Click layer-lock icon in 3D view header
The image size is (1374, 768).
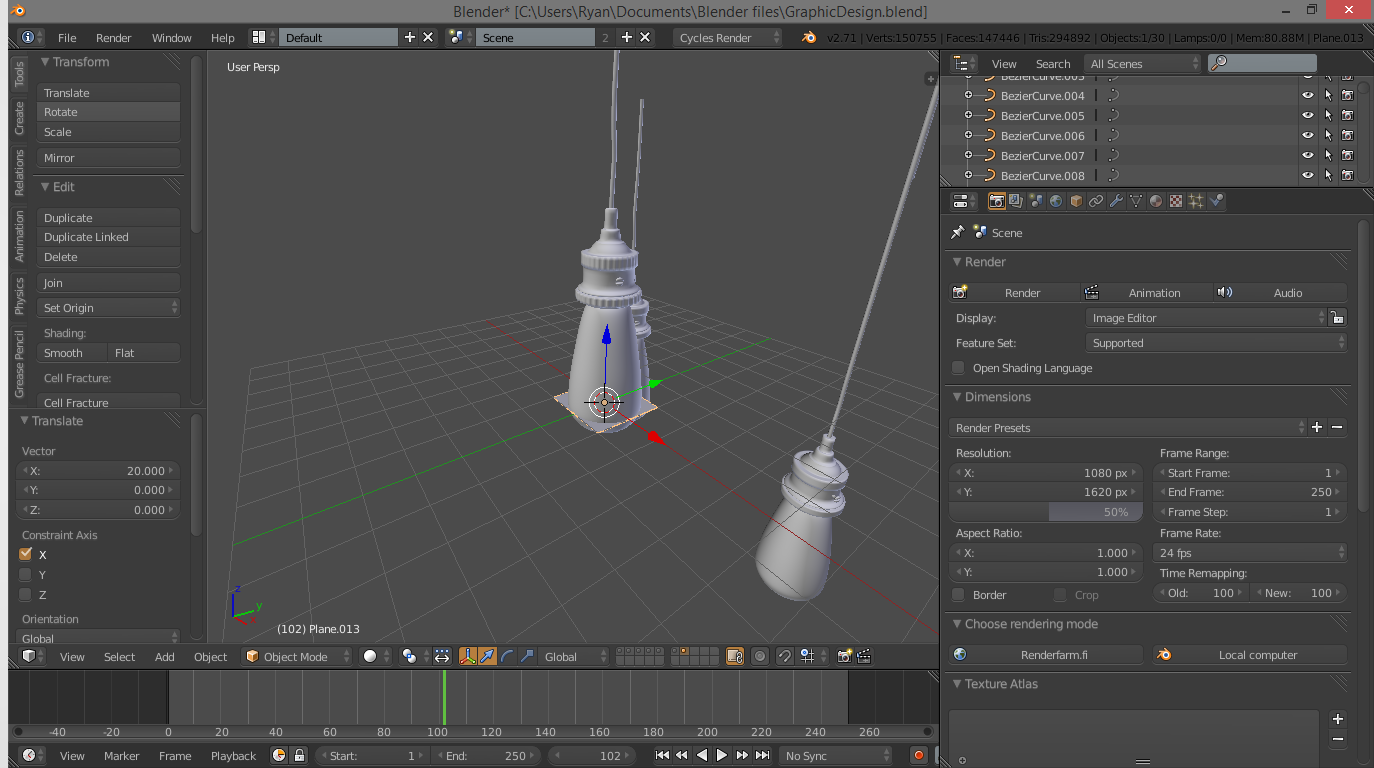coord(735,656)
